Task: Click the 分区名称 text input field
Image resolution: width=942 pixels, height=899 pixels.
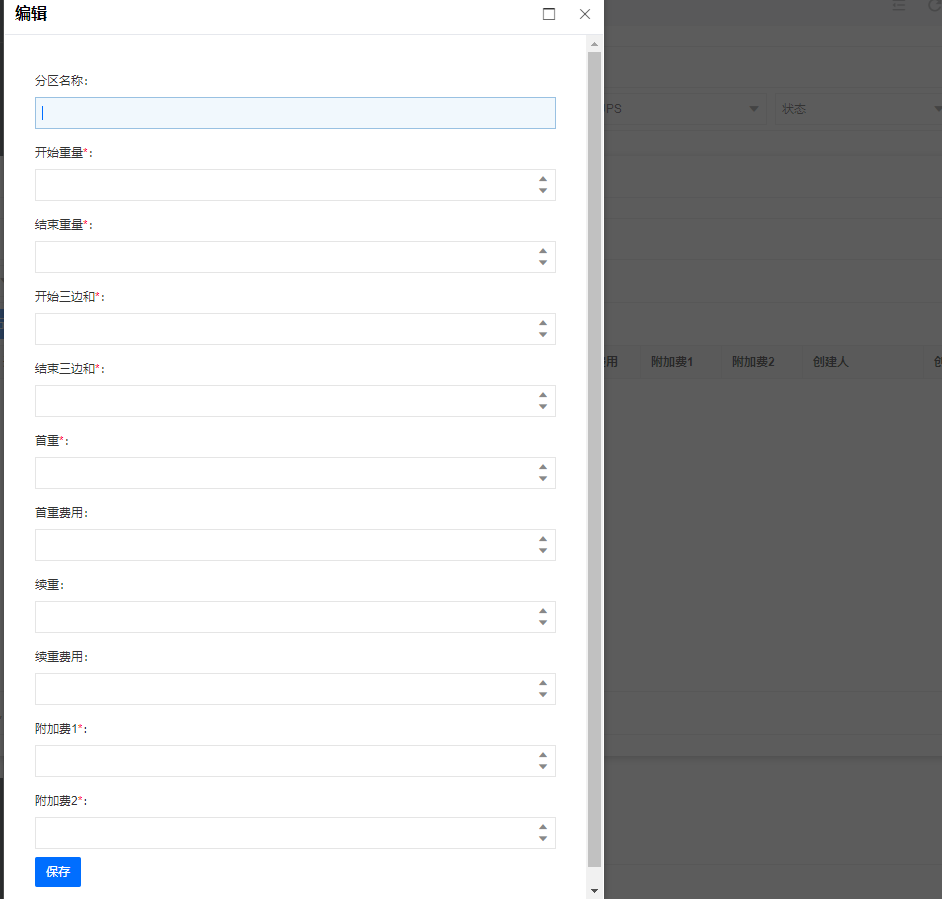Action: coord(295,113)
